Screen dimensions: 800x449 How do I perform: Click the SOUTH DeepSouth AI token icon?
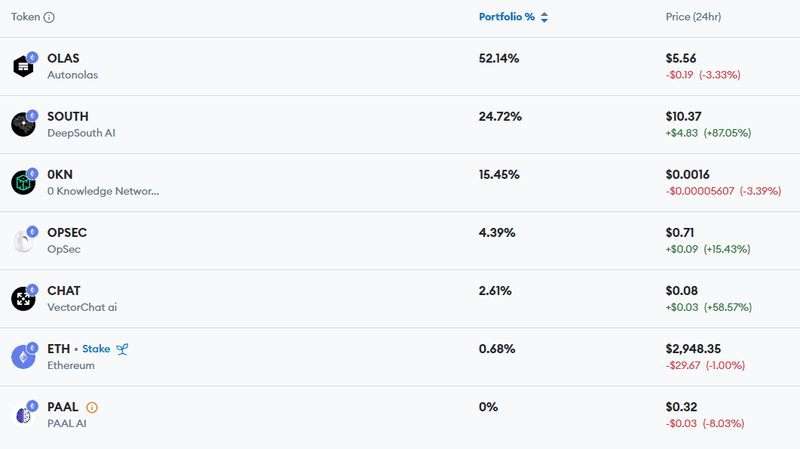coord(23,124)
